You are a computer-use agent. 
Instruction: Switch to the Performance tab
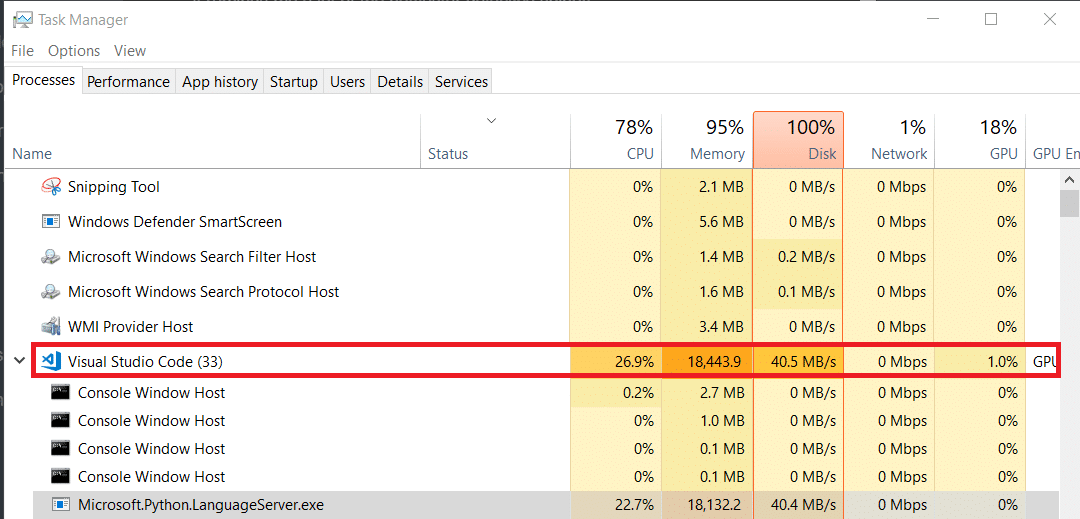(128, 82)
